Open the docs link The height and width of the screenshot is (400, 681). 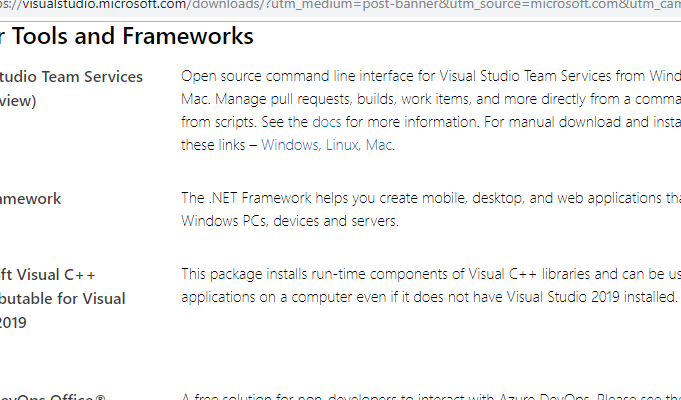tap(327, 122)
